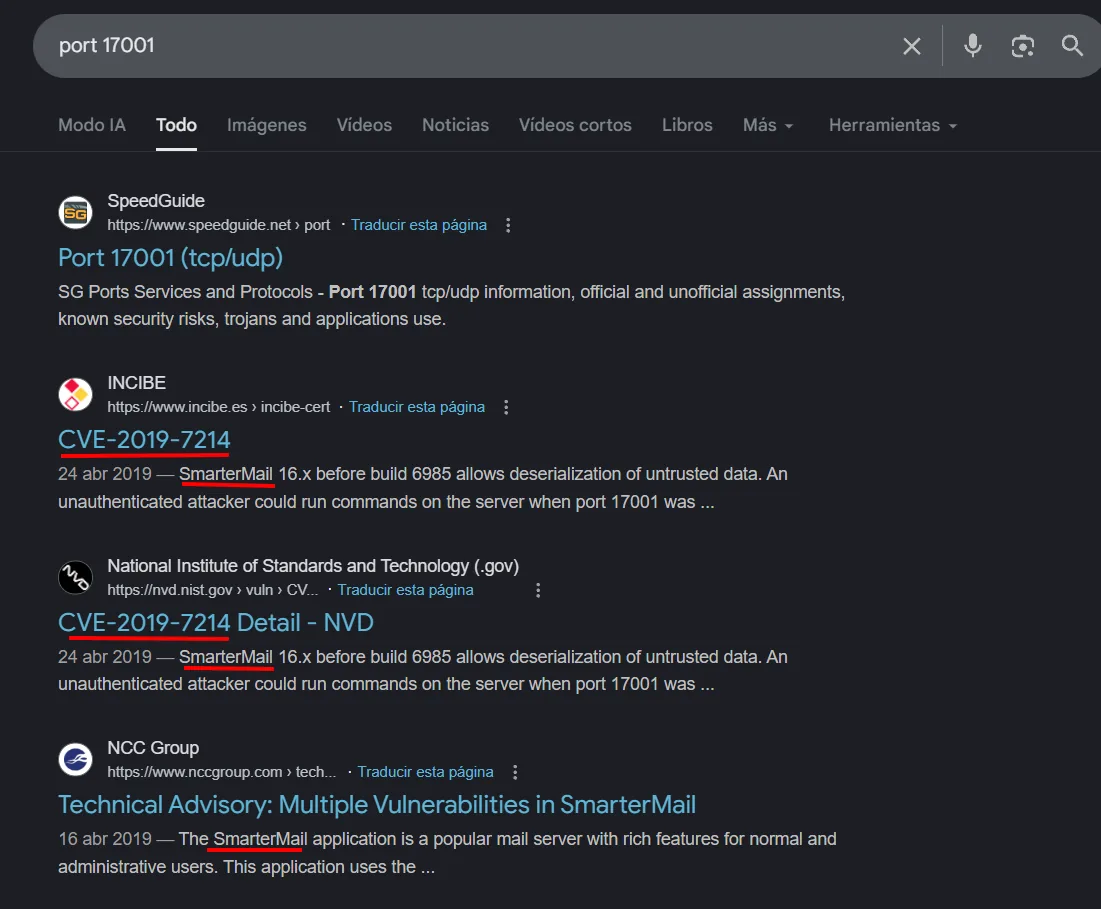Open Technical Advisory: Multiple Vulnerabilities in SmarterMail

[377, 804]
